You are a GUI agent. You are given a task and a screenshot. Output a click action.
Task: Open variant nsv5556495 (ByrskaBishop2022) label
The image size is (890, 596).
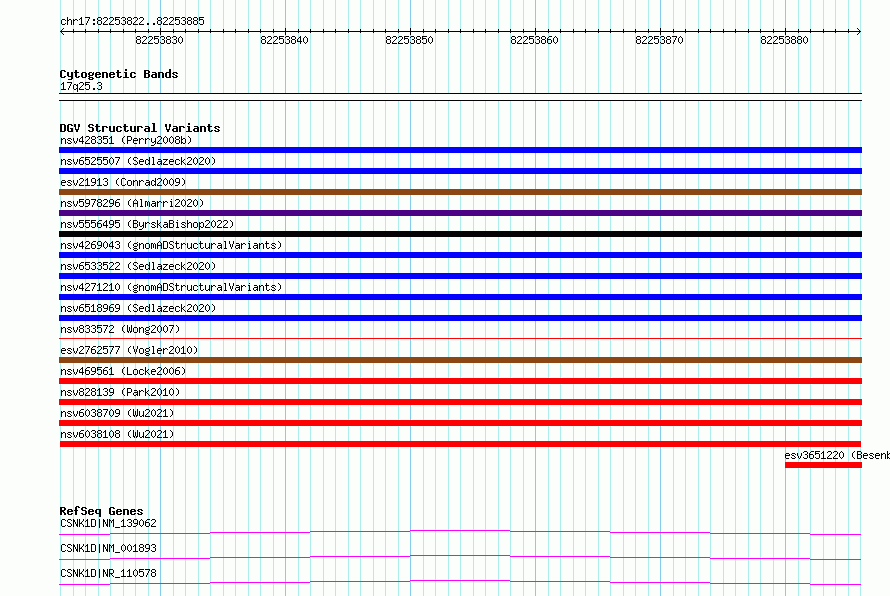tap(147, 224)
